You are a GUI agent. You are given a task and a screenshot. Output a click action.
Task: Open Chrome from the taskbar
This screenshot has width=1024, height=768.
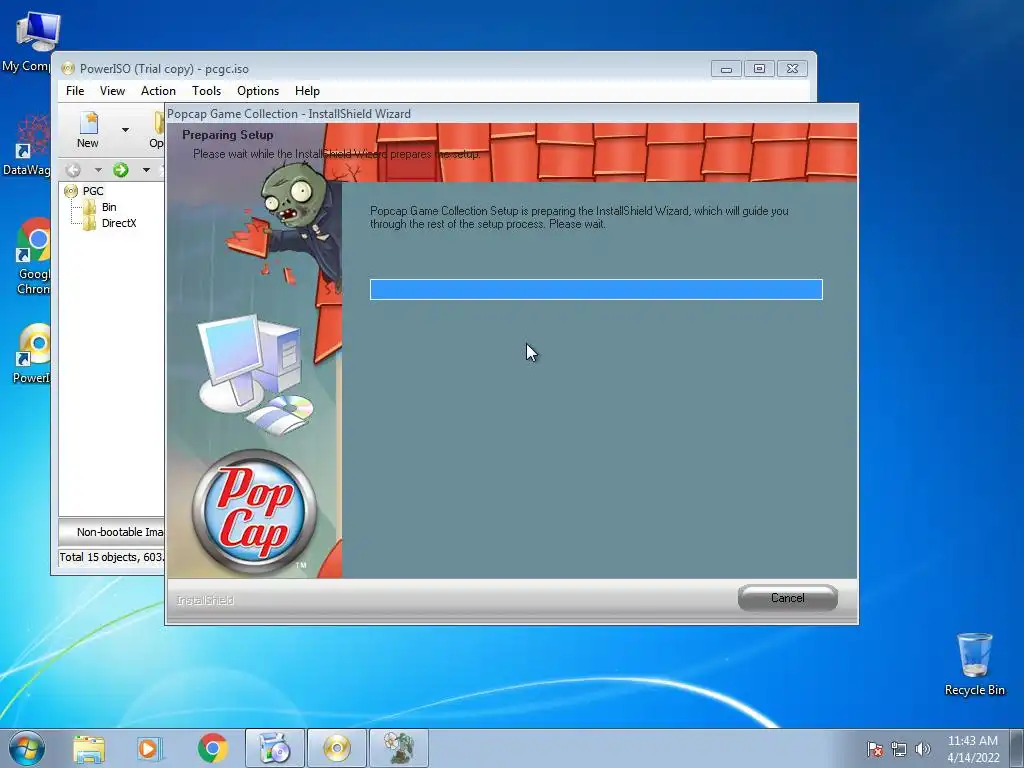click(212, 748)
